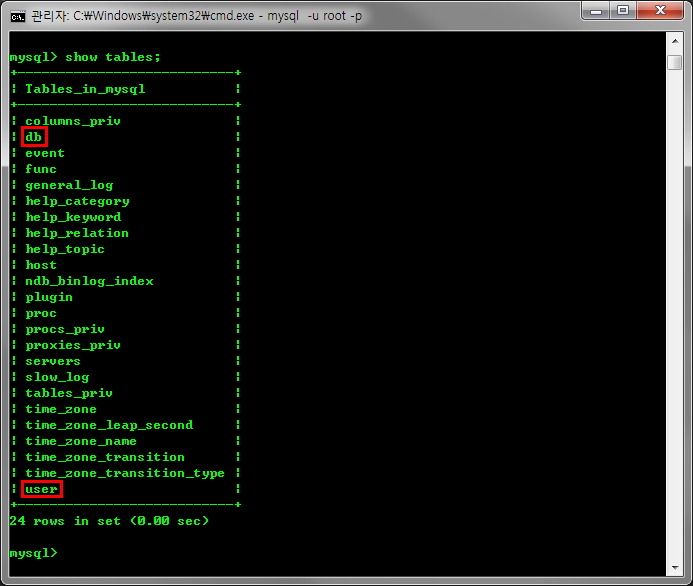
Task: Click the 'event' table row
Action: click(126, 153)
